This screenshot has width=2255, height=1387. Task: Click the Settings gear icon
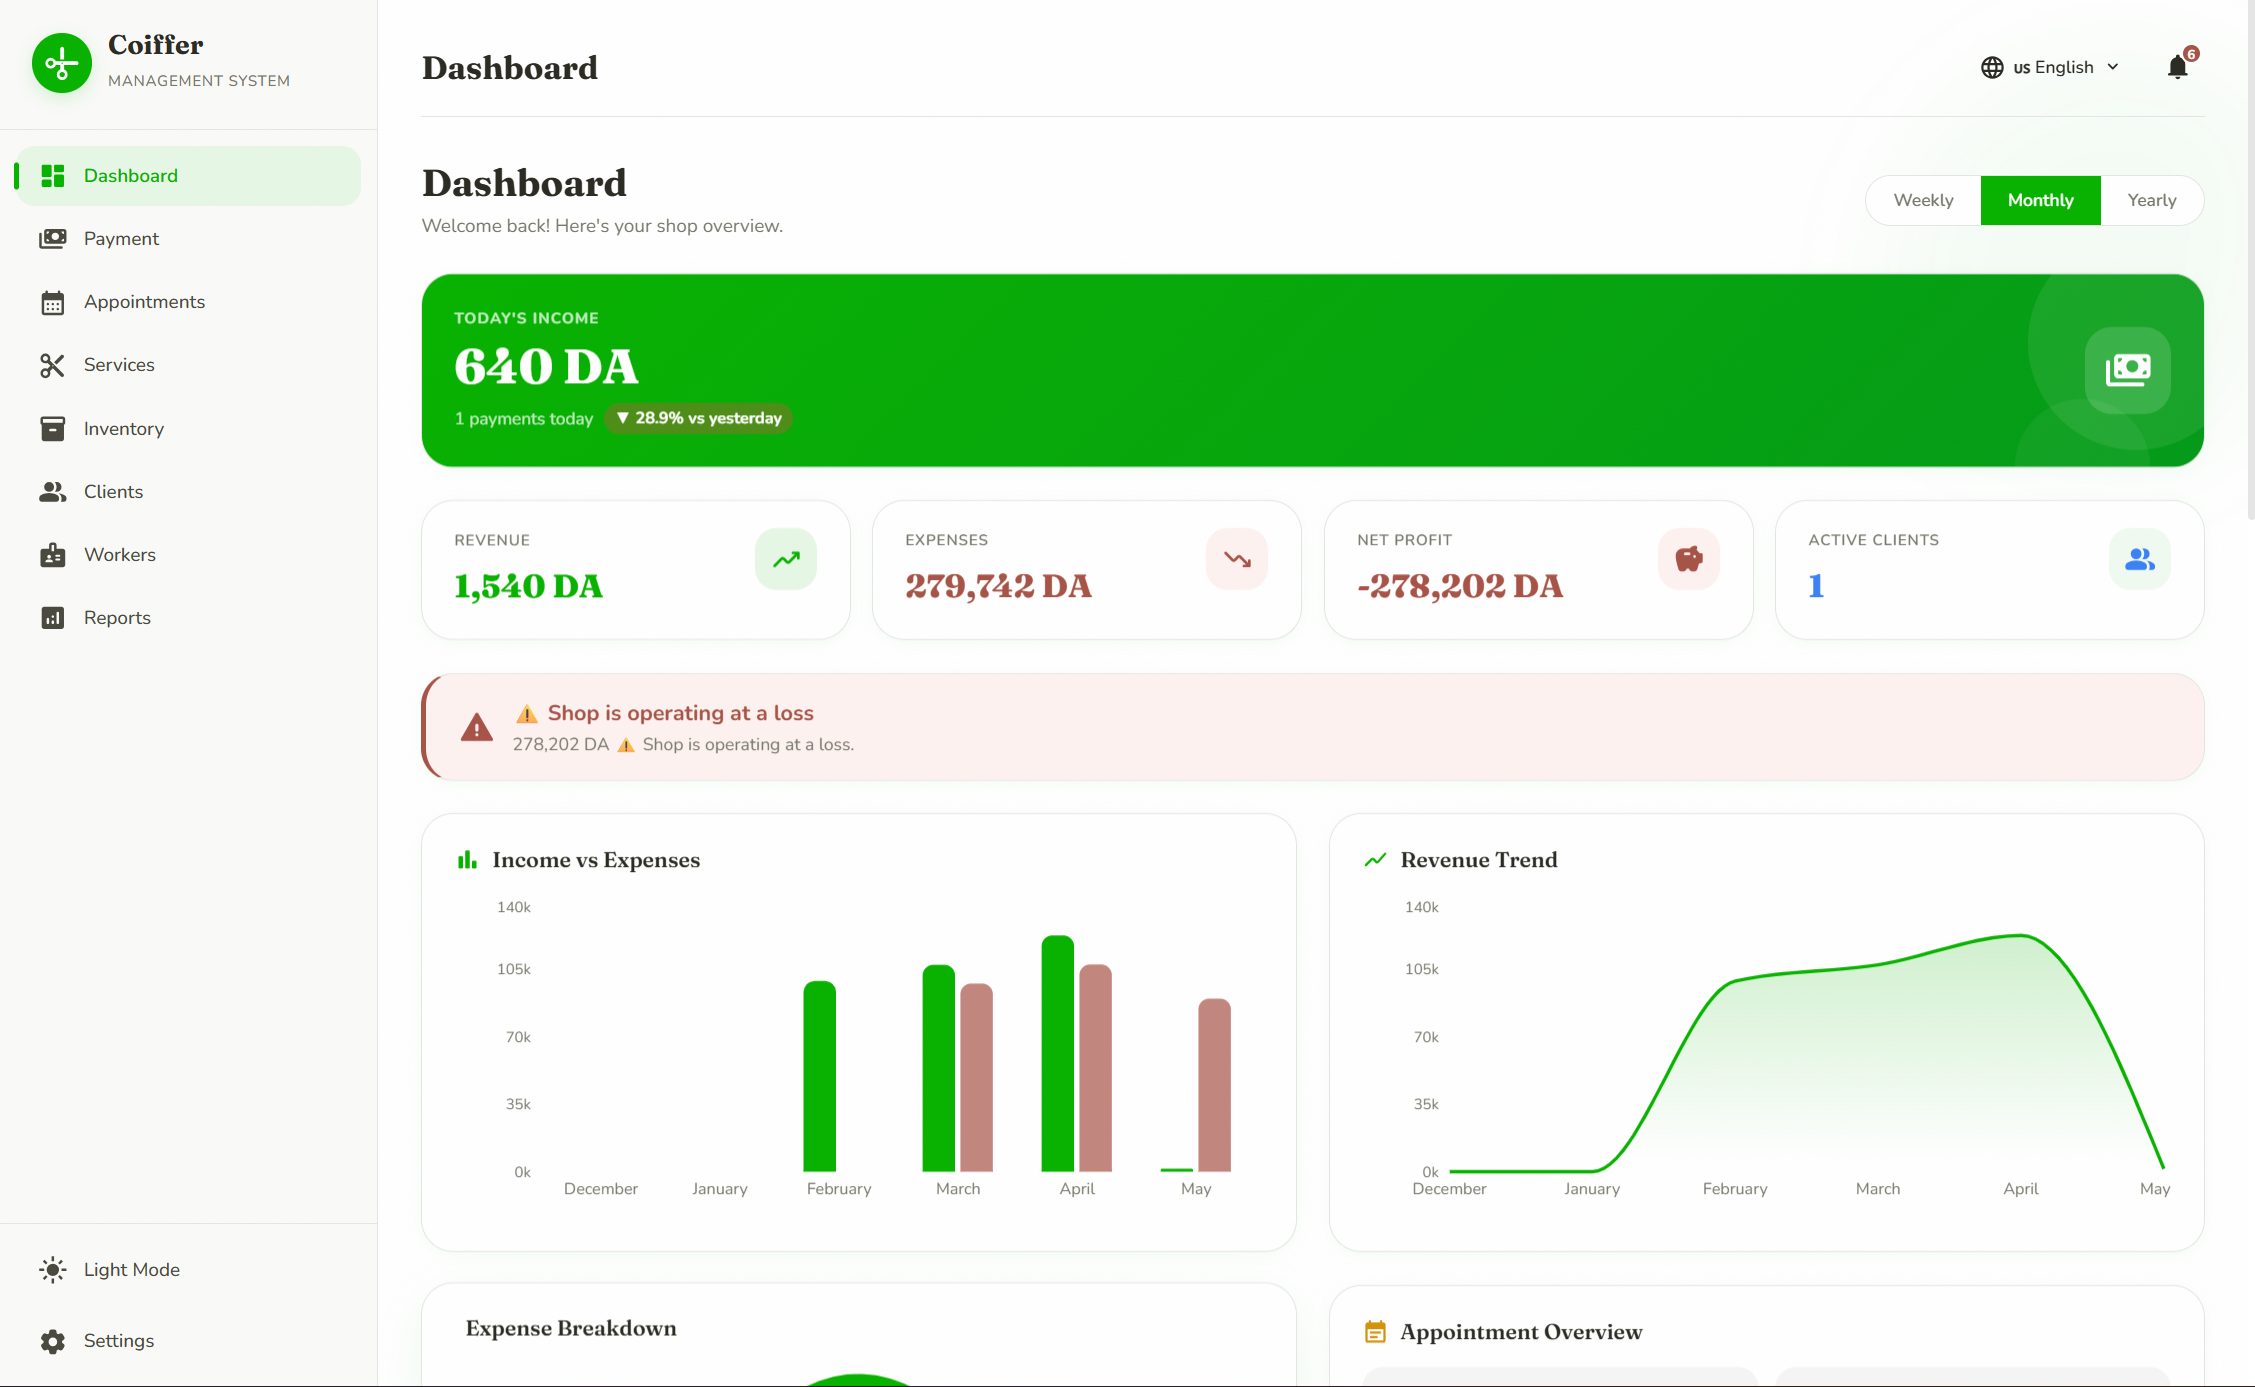click(53, 1341)
